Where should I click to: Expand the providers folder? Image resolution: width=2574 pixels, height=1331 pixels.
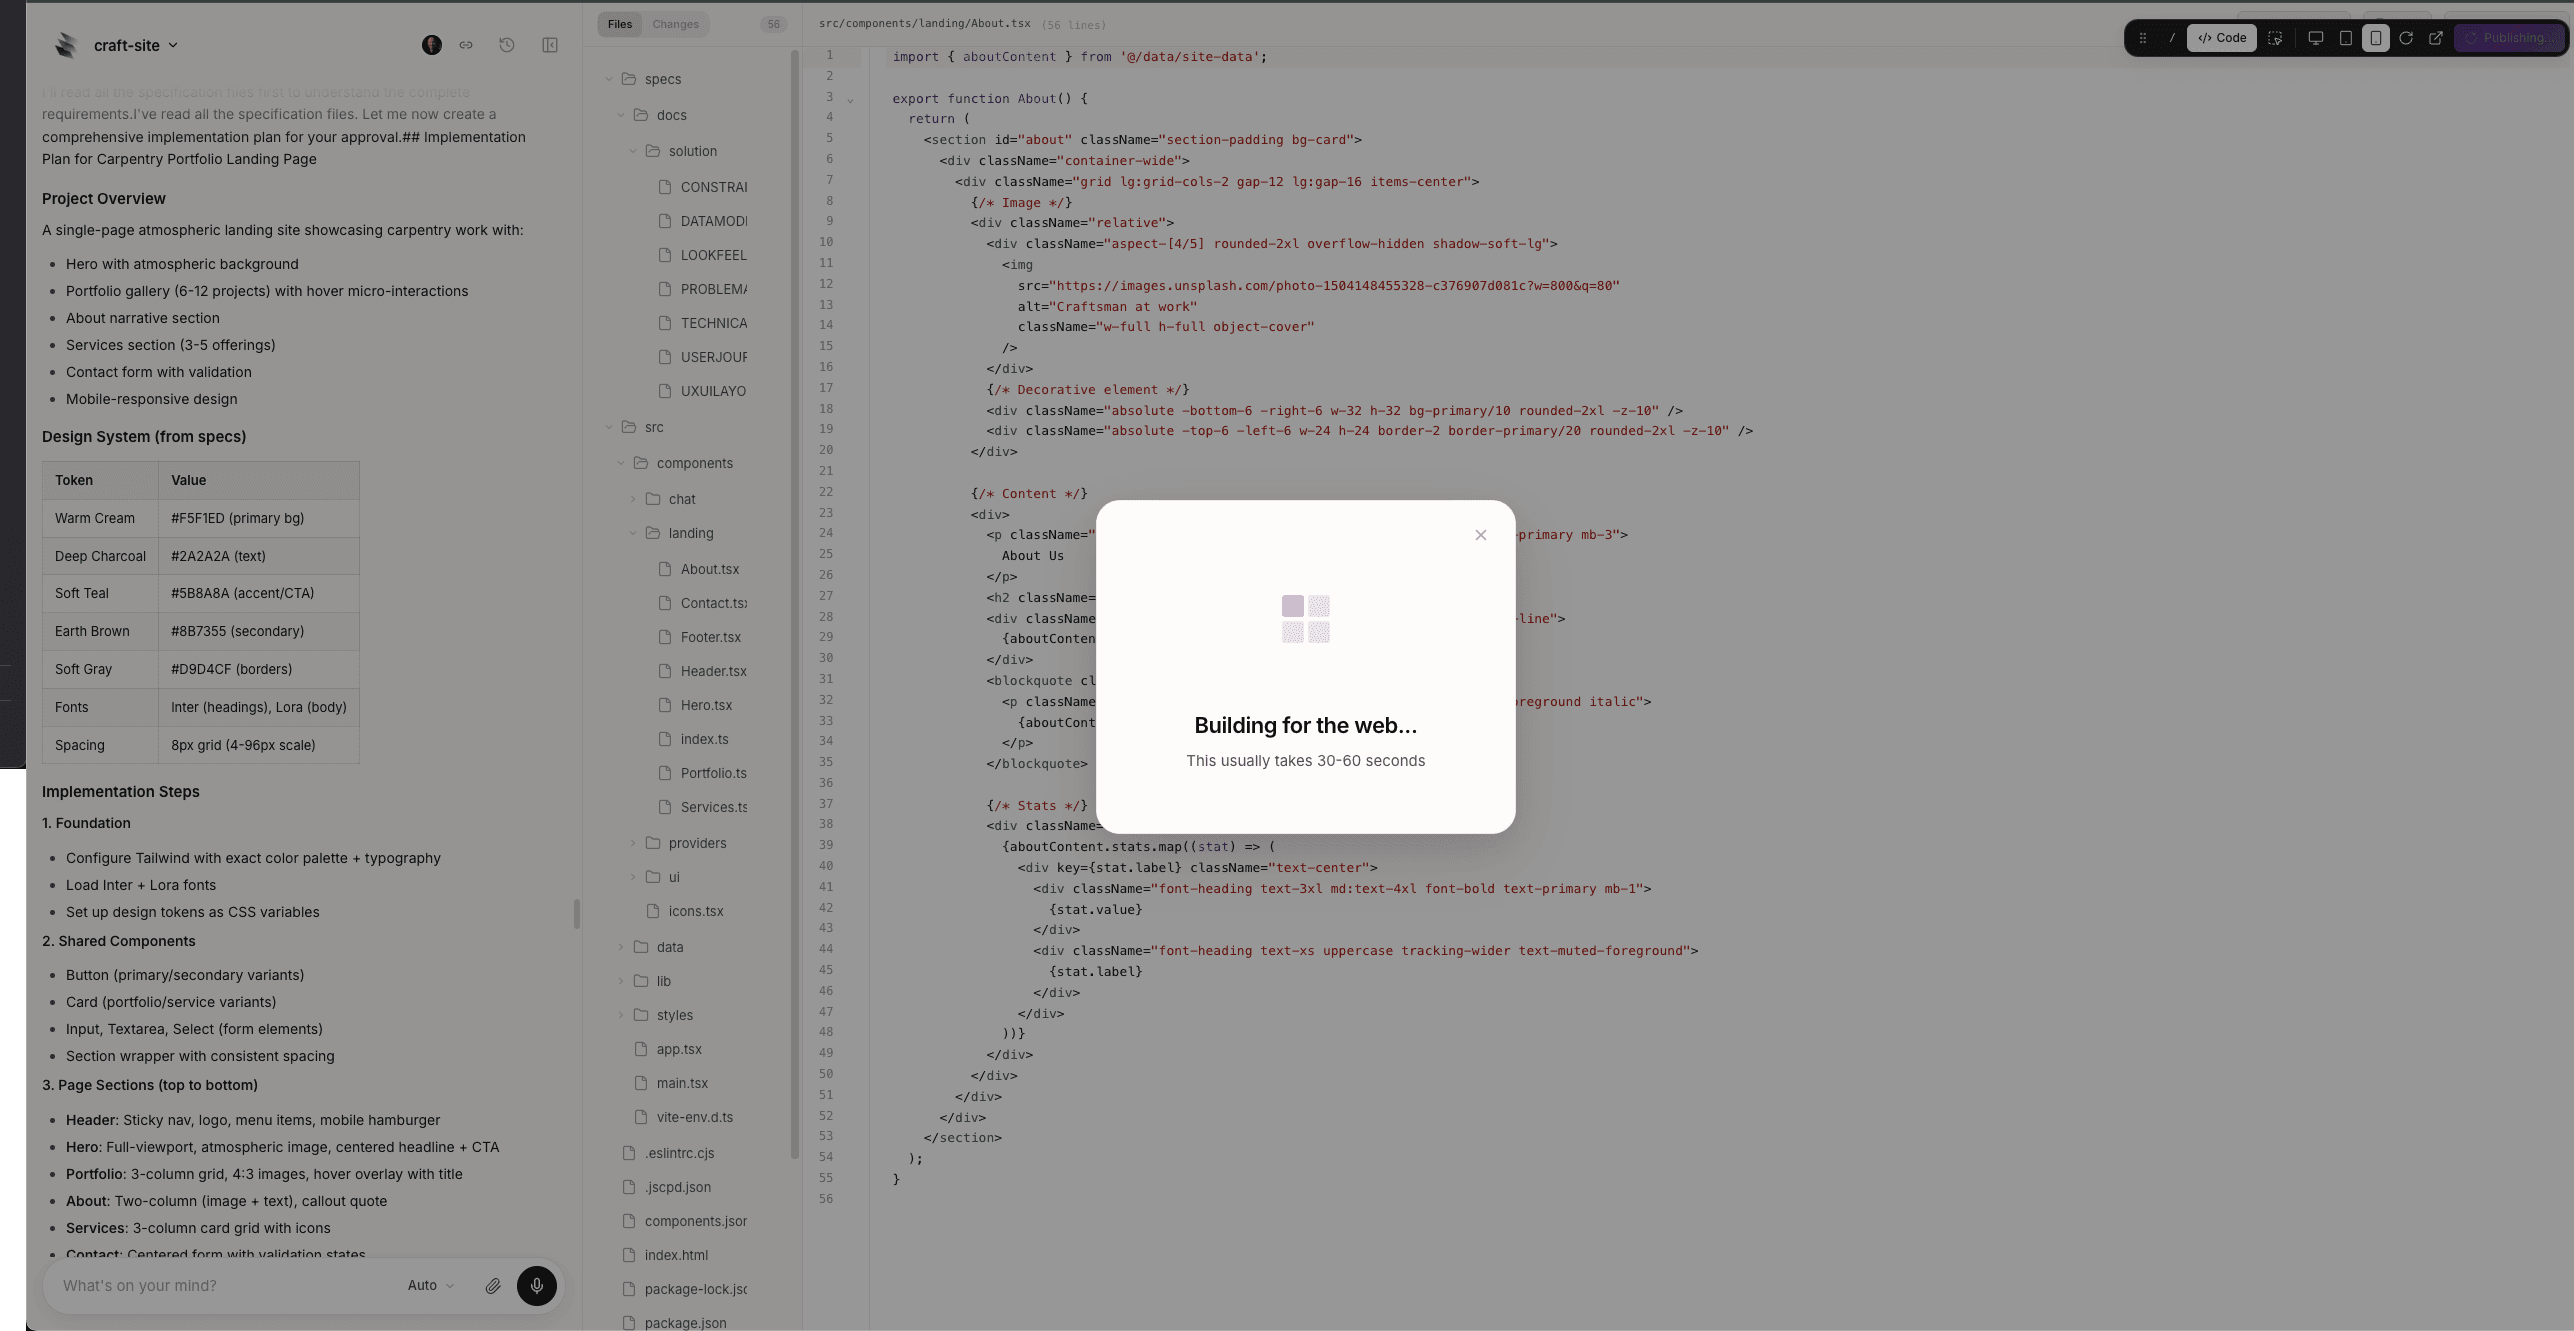click(697, 843)
